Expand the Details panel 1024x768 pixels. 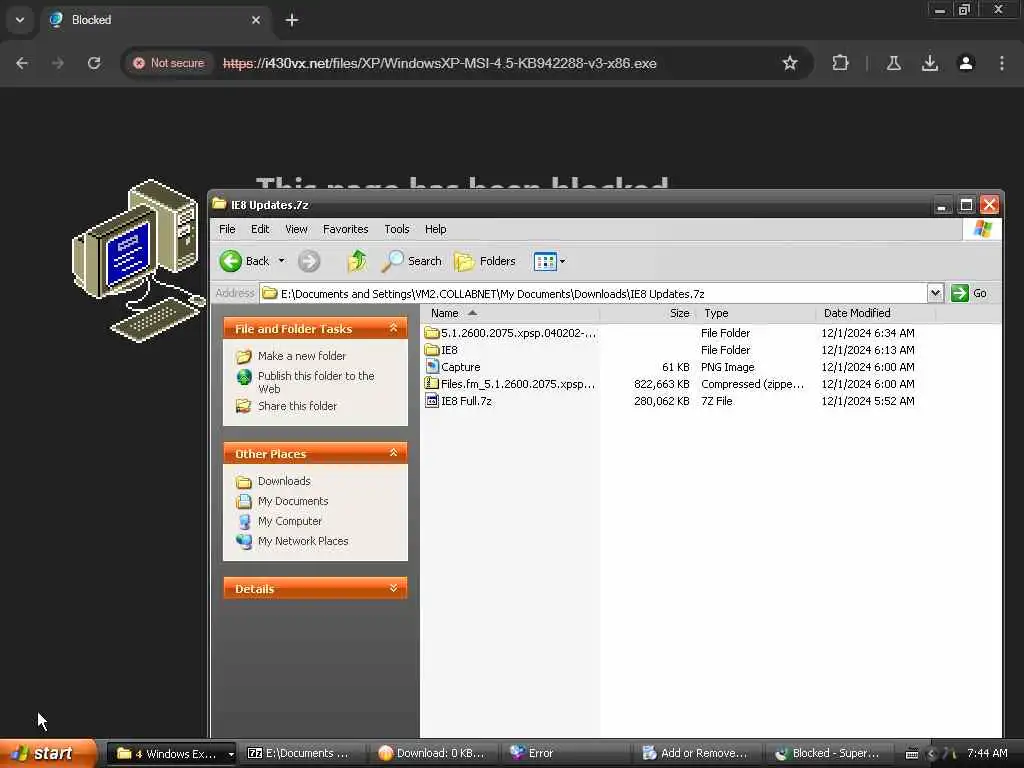(x=393, y=588)
